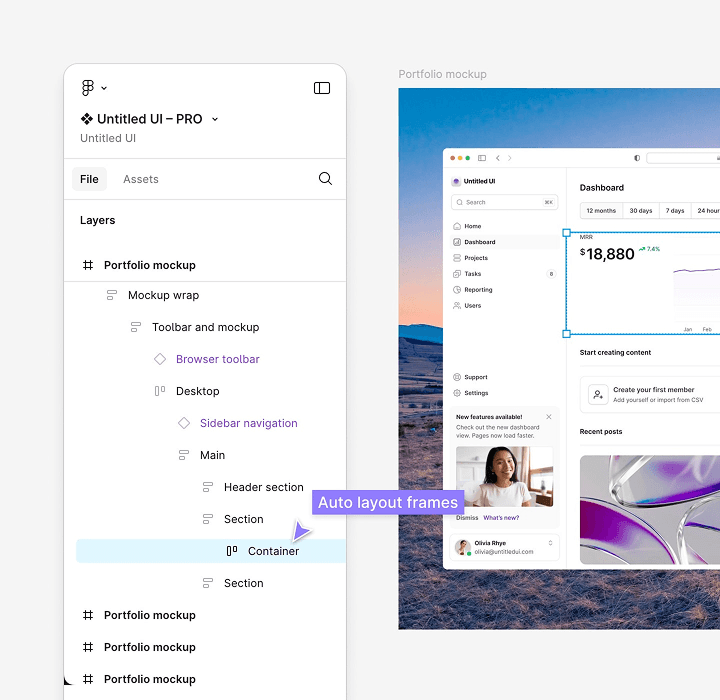Expand the chevron beside the Figma logo
This screenshot has width=720, height=700.
point(104,88)
